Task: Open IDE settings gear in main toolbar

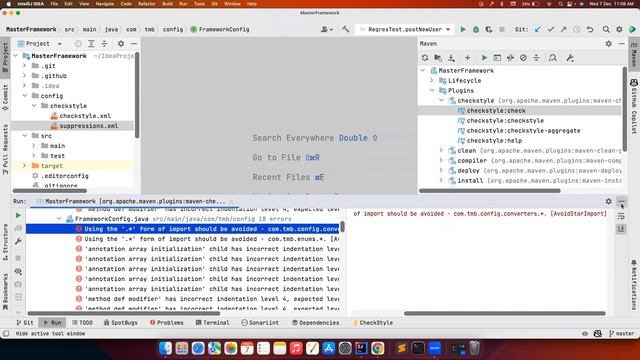Action: tap(619, 29)
